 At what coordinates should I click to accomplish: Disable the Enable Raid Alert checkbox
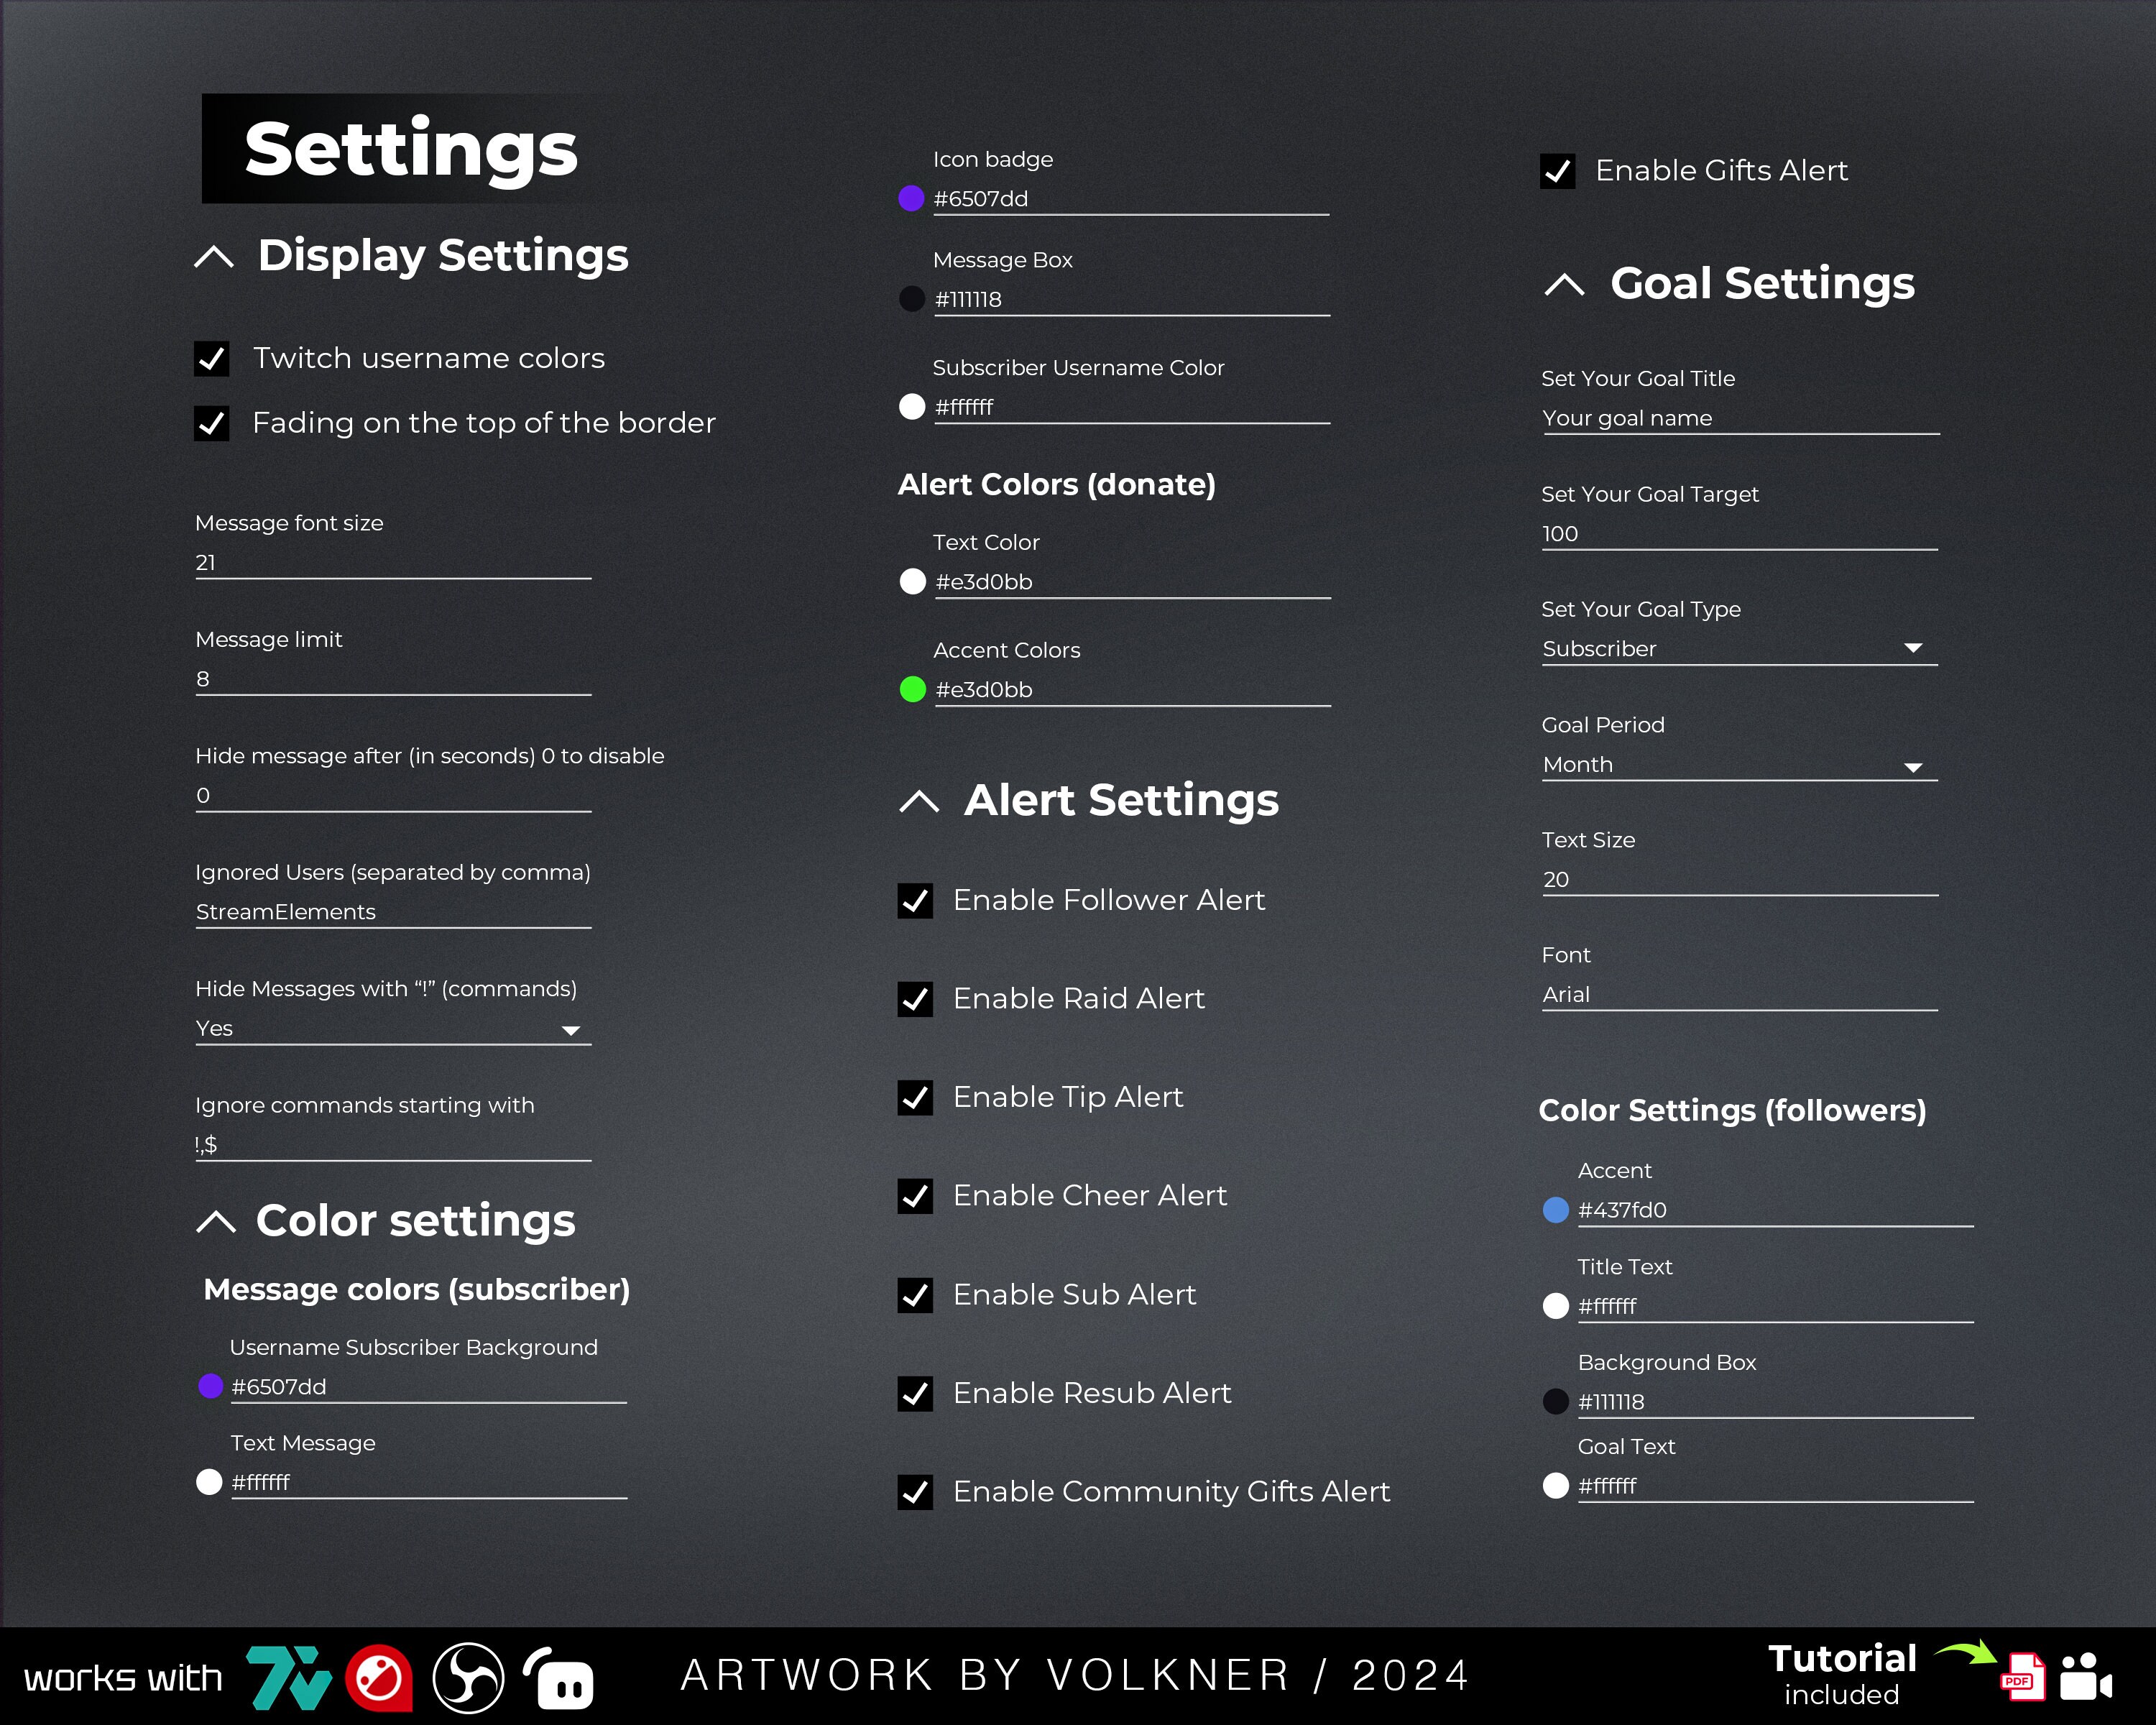click(x=915, y=999)
